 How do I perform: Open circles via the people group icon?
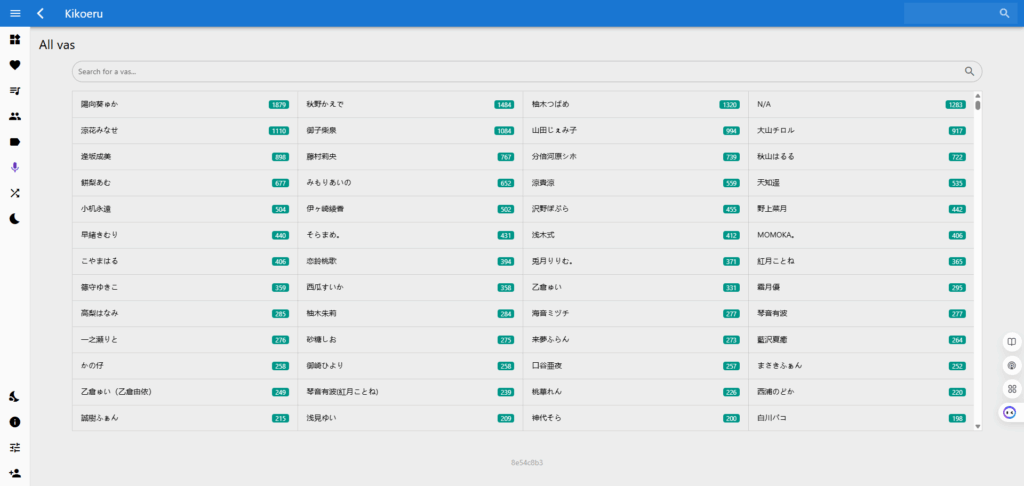15,116
